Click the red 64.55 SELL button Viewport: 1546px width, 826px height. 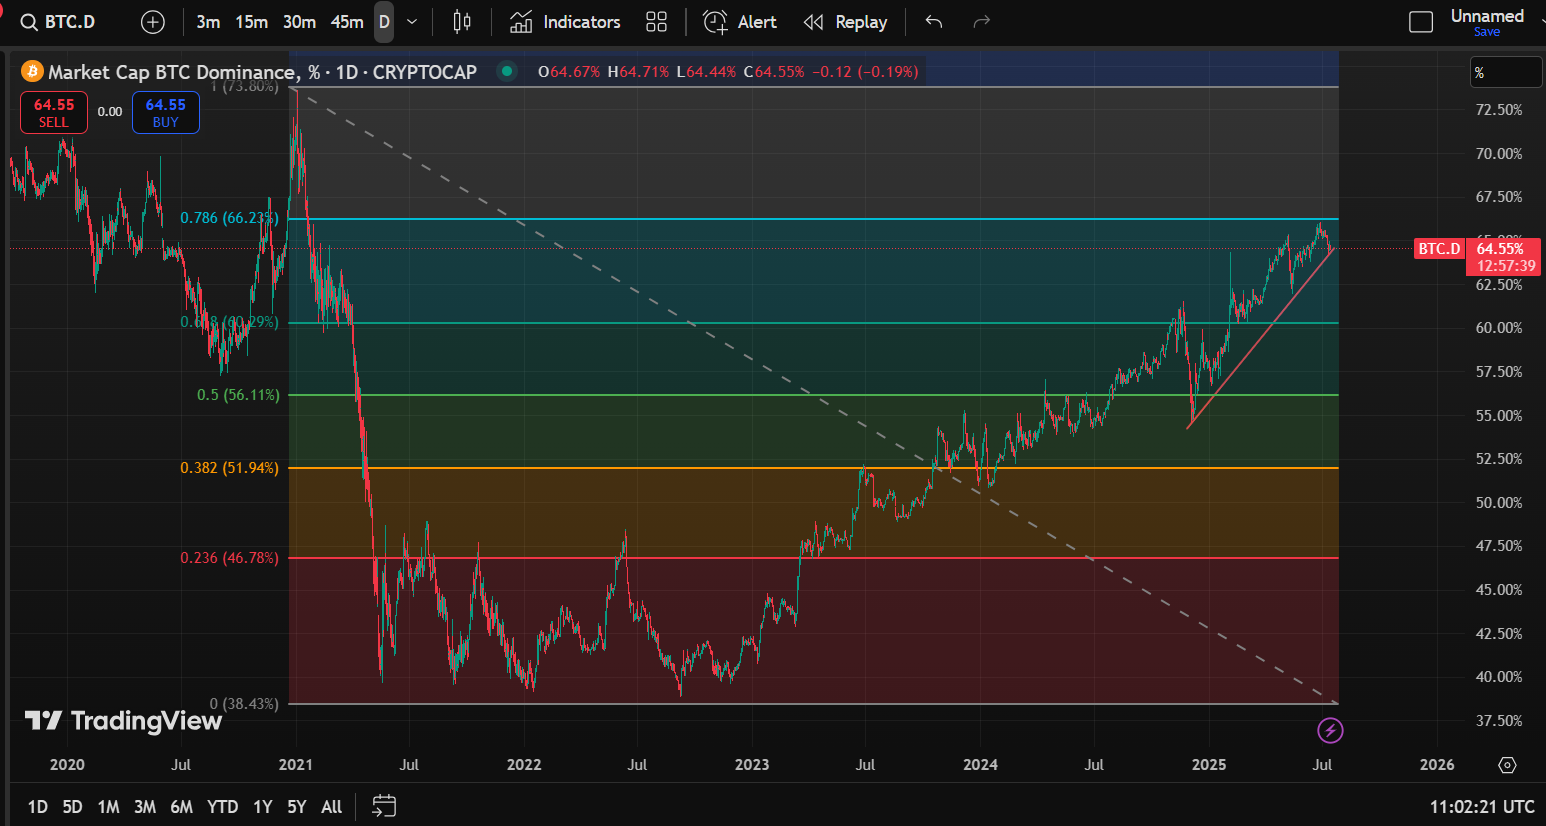54,112
